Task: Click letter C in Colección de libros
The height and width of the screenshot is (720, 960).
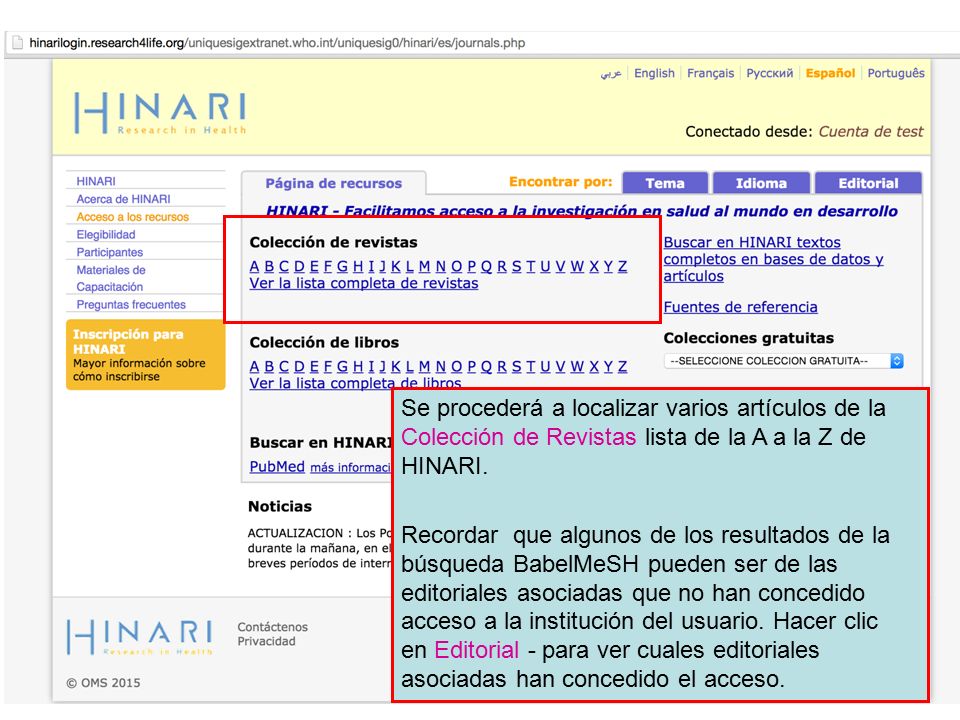Action: (284, 366)
